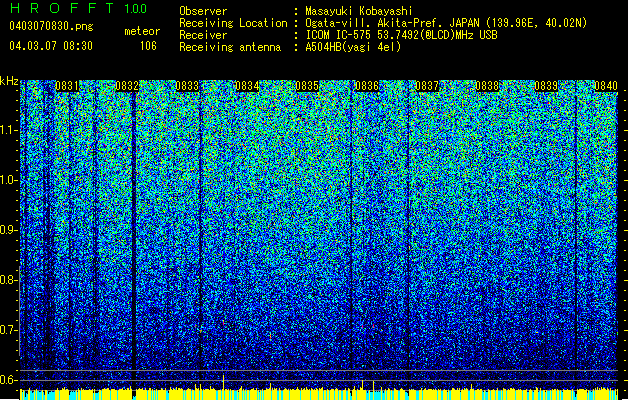
Task: Click the 0.8 kHz axis tick label
Action: [9, 280]
